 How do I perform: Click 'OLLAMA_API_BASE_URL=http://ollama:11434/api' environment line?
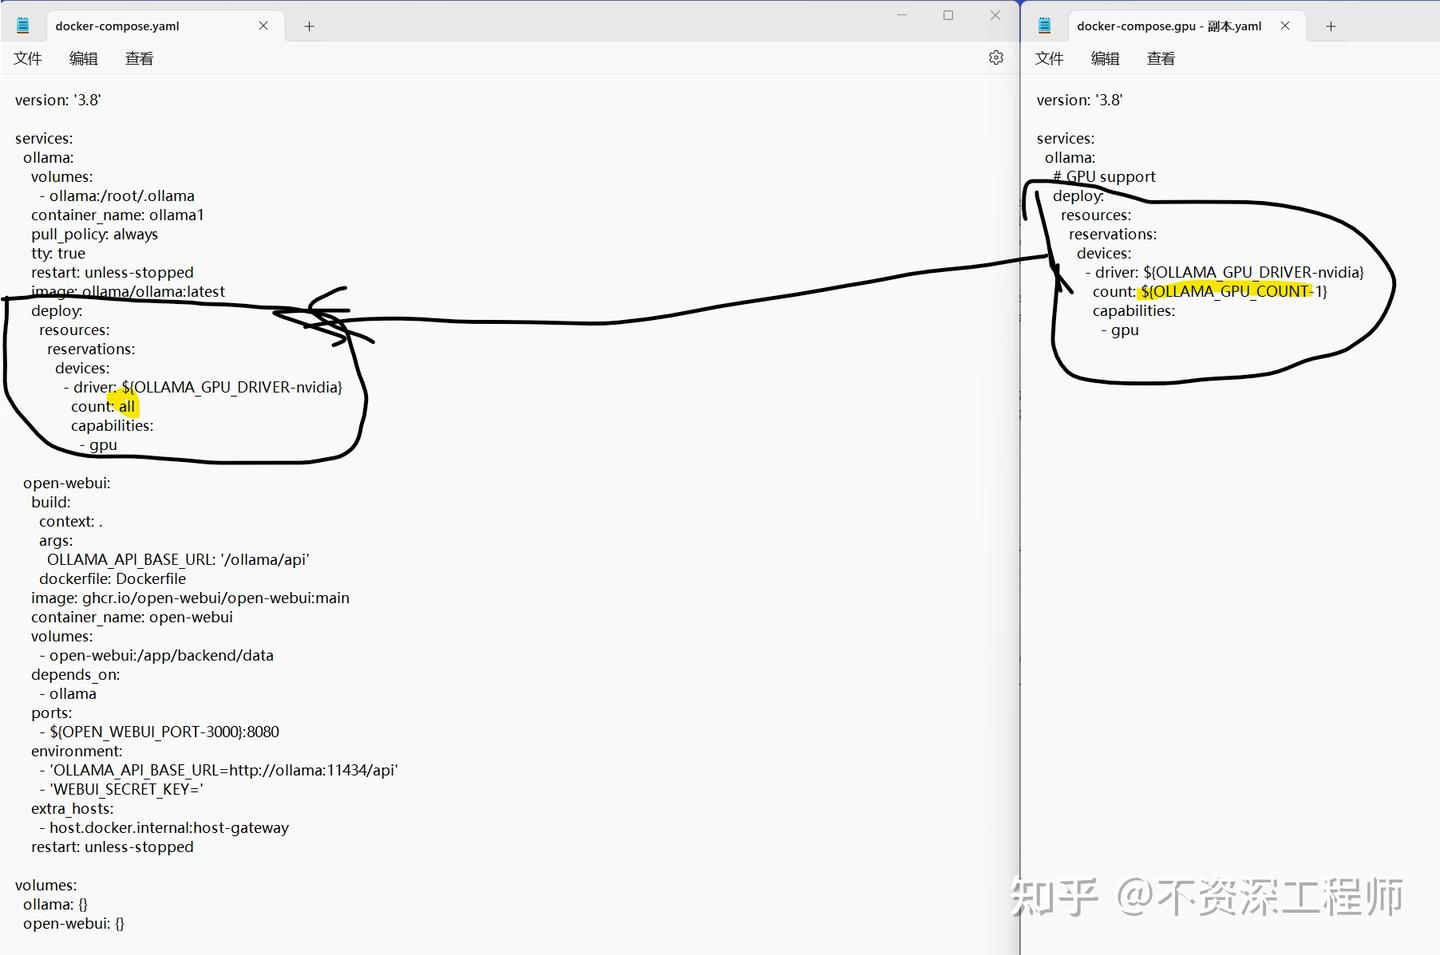[218, 770]
